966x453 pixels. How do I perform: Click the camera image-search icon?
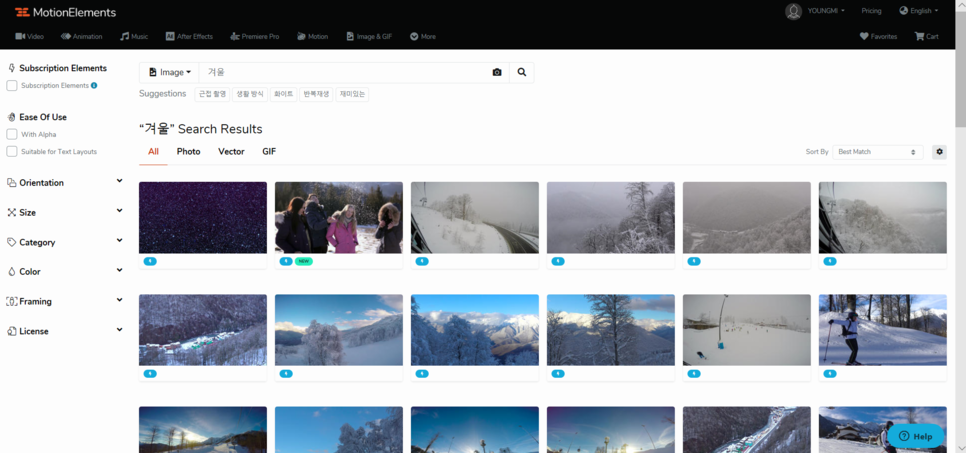click(497, 72)
